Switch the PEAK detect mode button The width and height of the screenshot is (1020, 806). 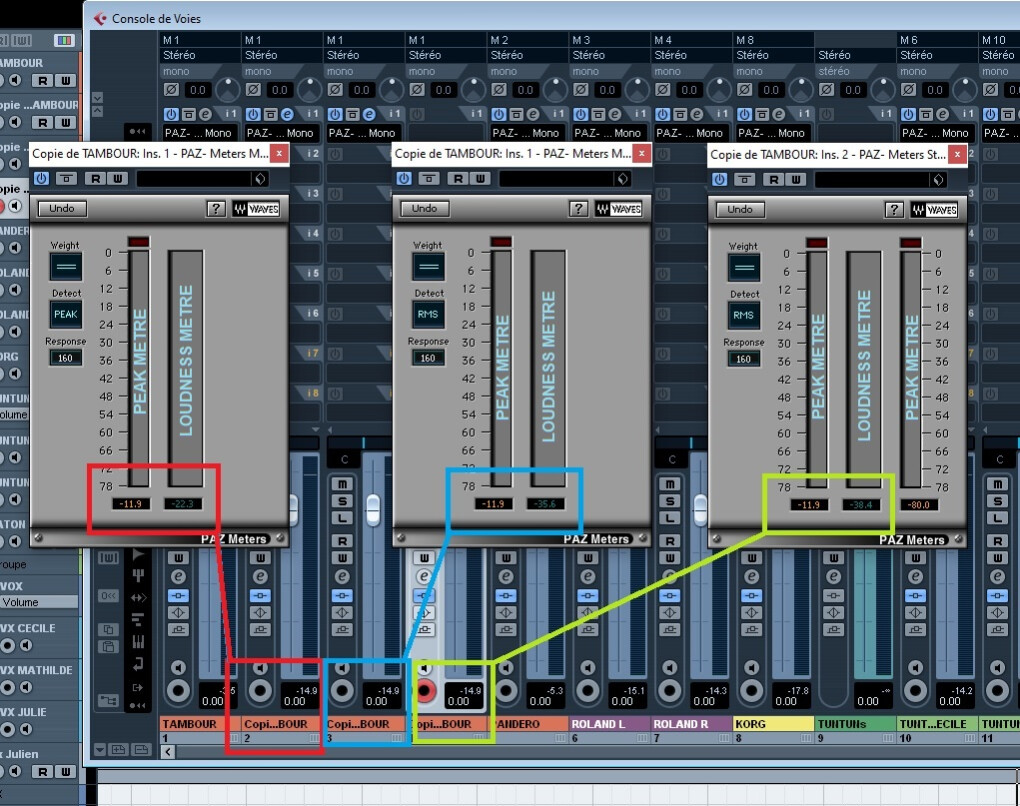coord(66,314)
